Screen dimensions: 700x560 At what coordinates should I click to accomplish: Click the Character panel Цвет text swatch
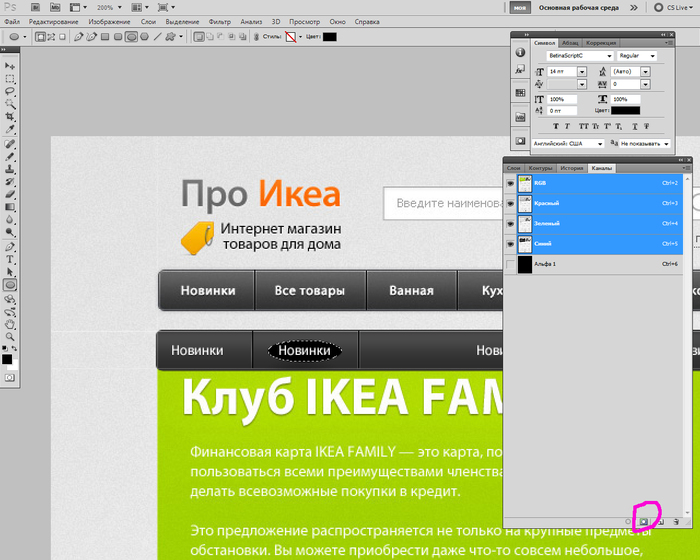point(625,110)
